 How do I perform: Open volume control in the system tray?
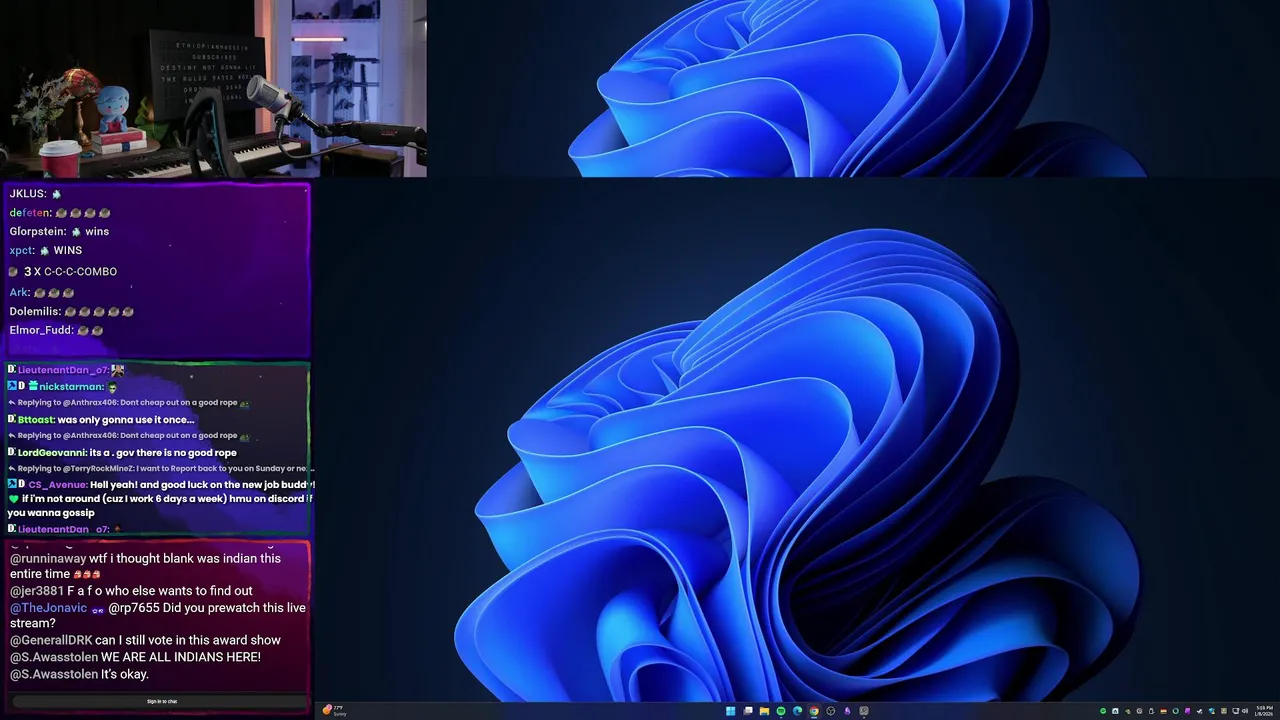[x=1245, y=711]
